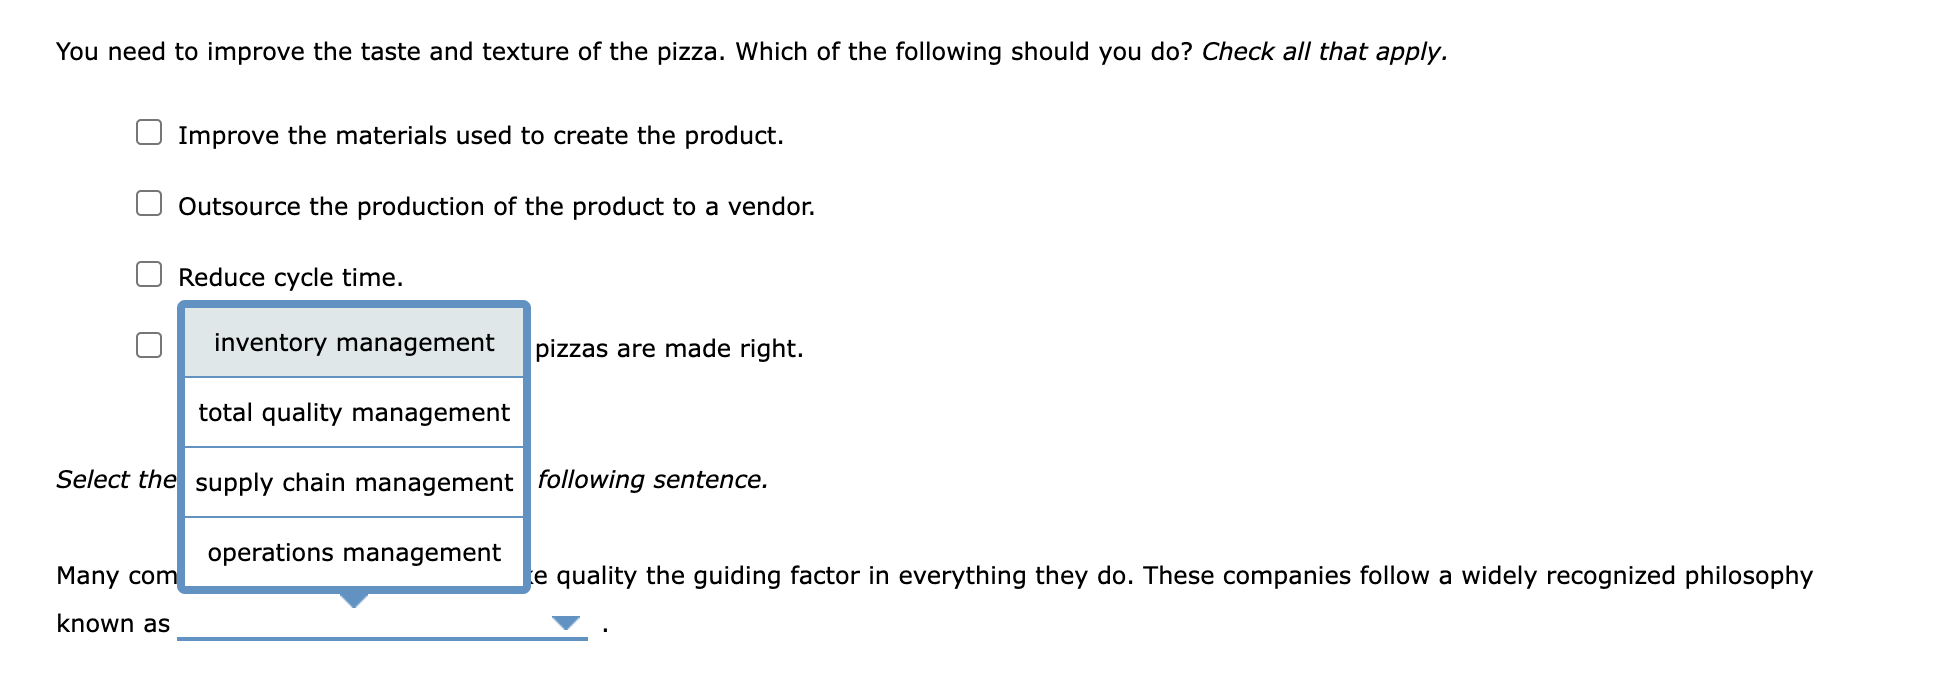Click the highlighted 'inventory management' entry
This screenshot has width=1940, height=690.
point(354,343)
